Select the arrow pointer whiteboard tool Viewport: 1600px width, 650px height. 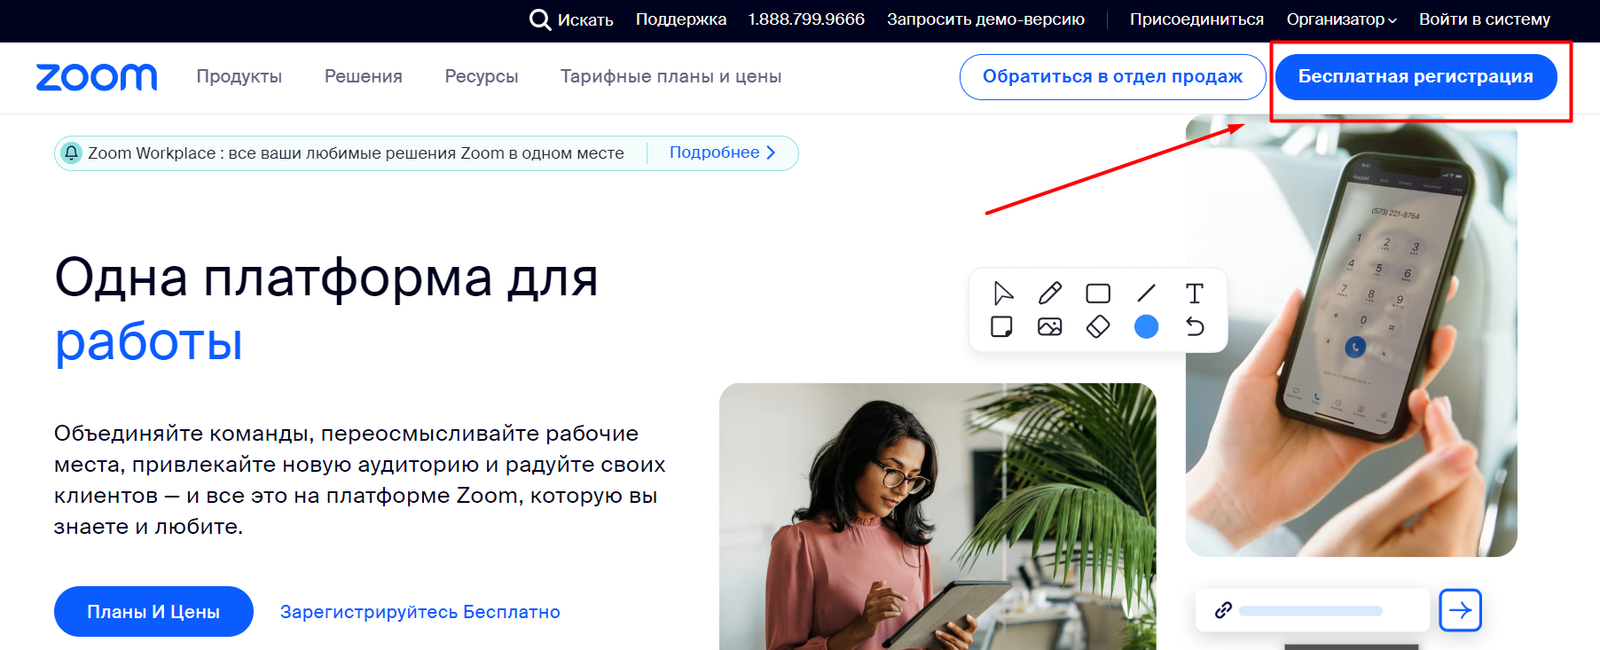1003,293
